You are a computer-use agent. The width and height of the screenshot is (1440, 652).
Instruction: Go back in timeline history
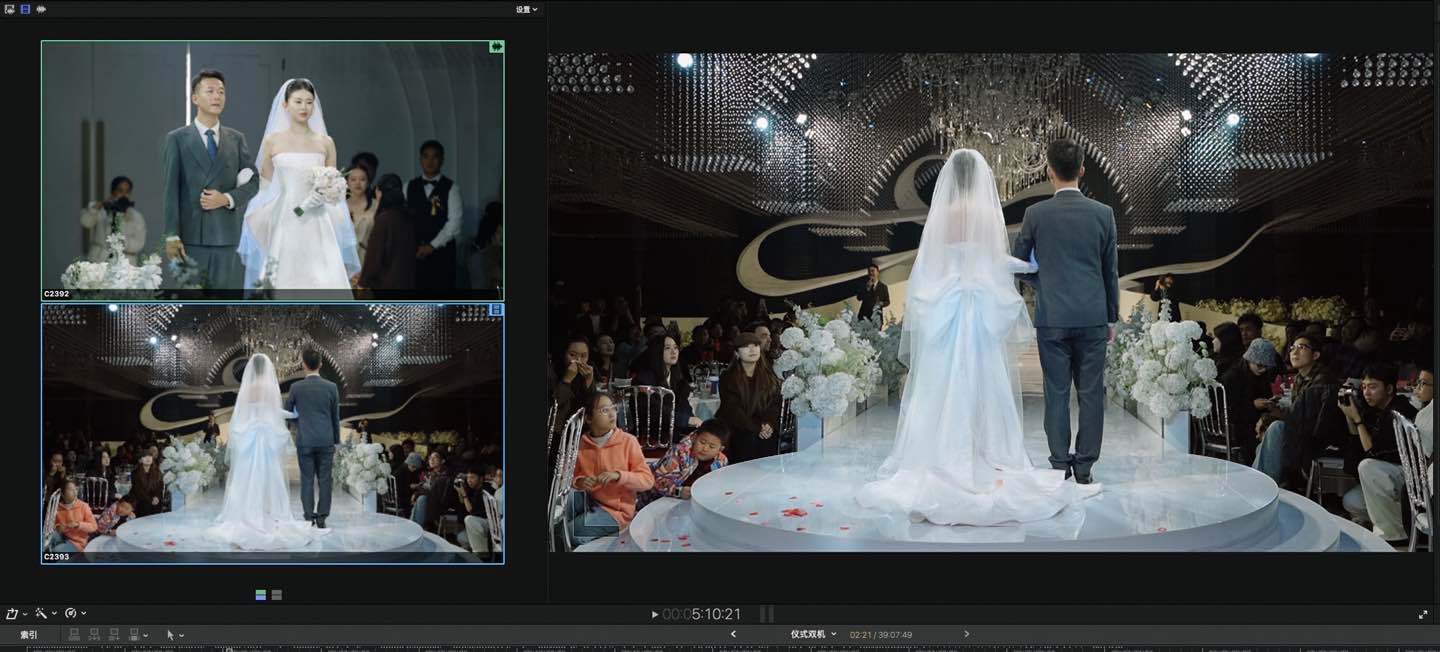[x=733, y=634]
